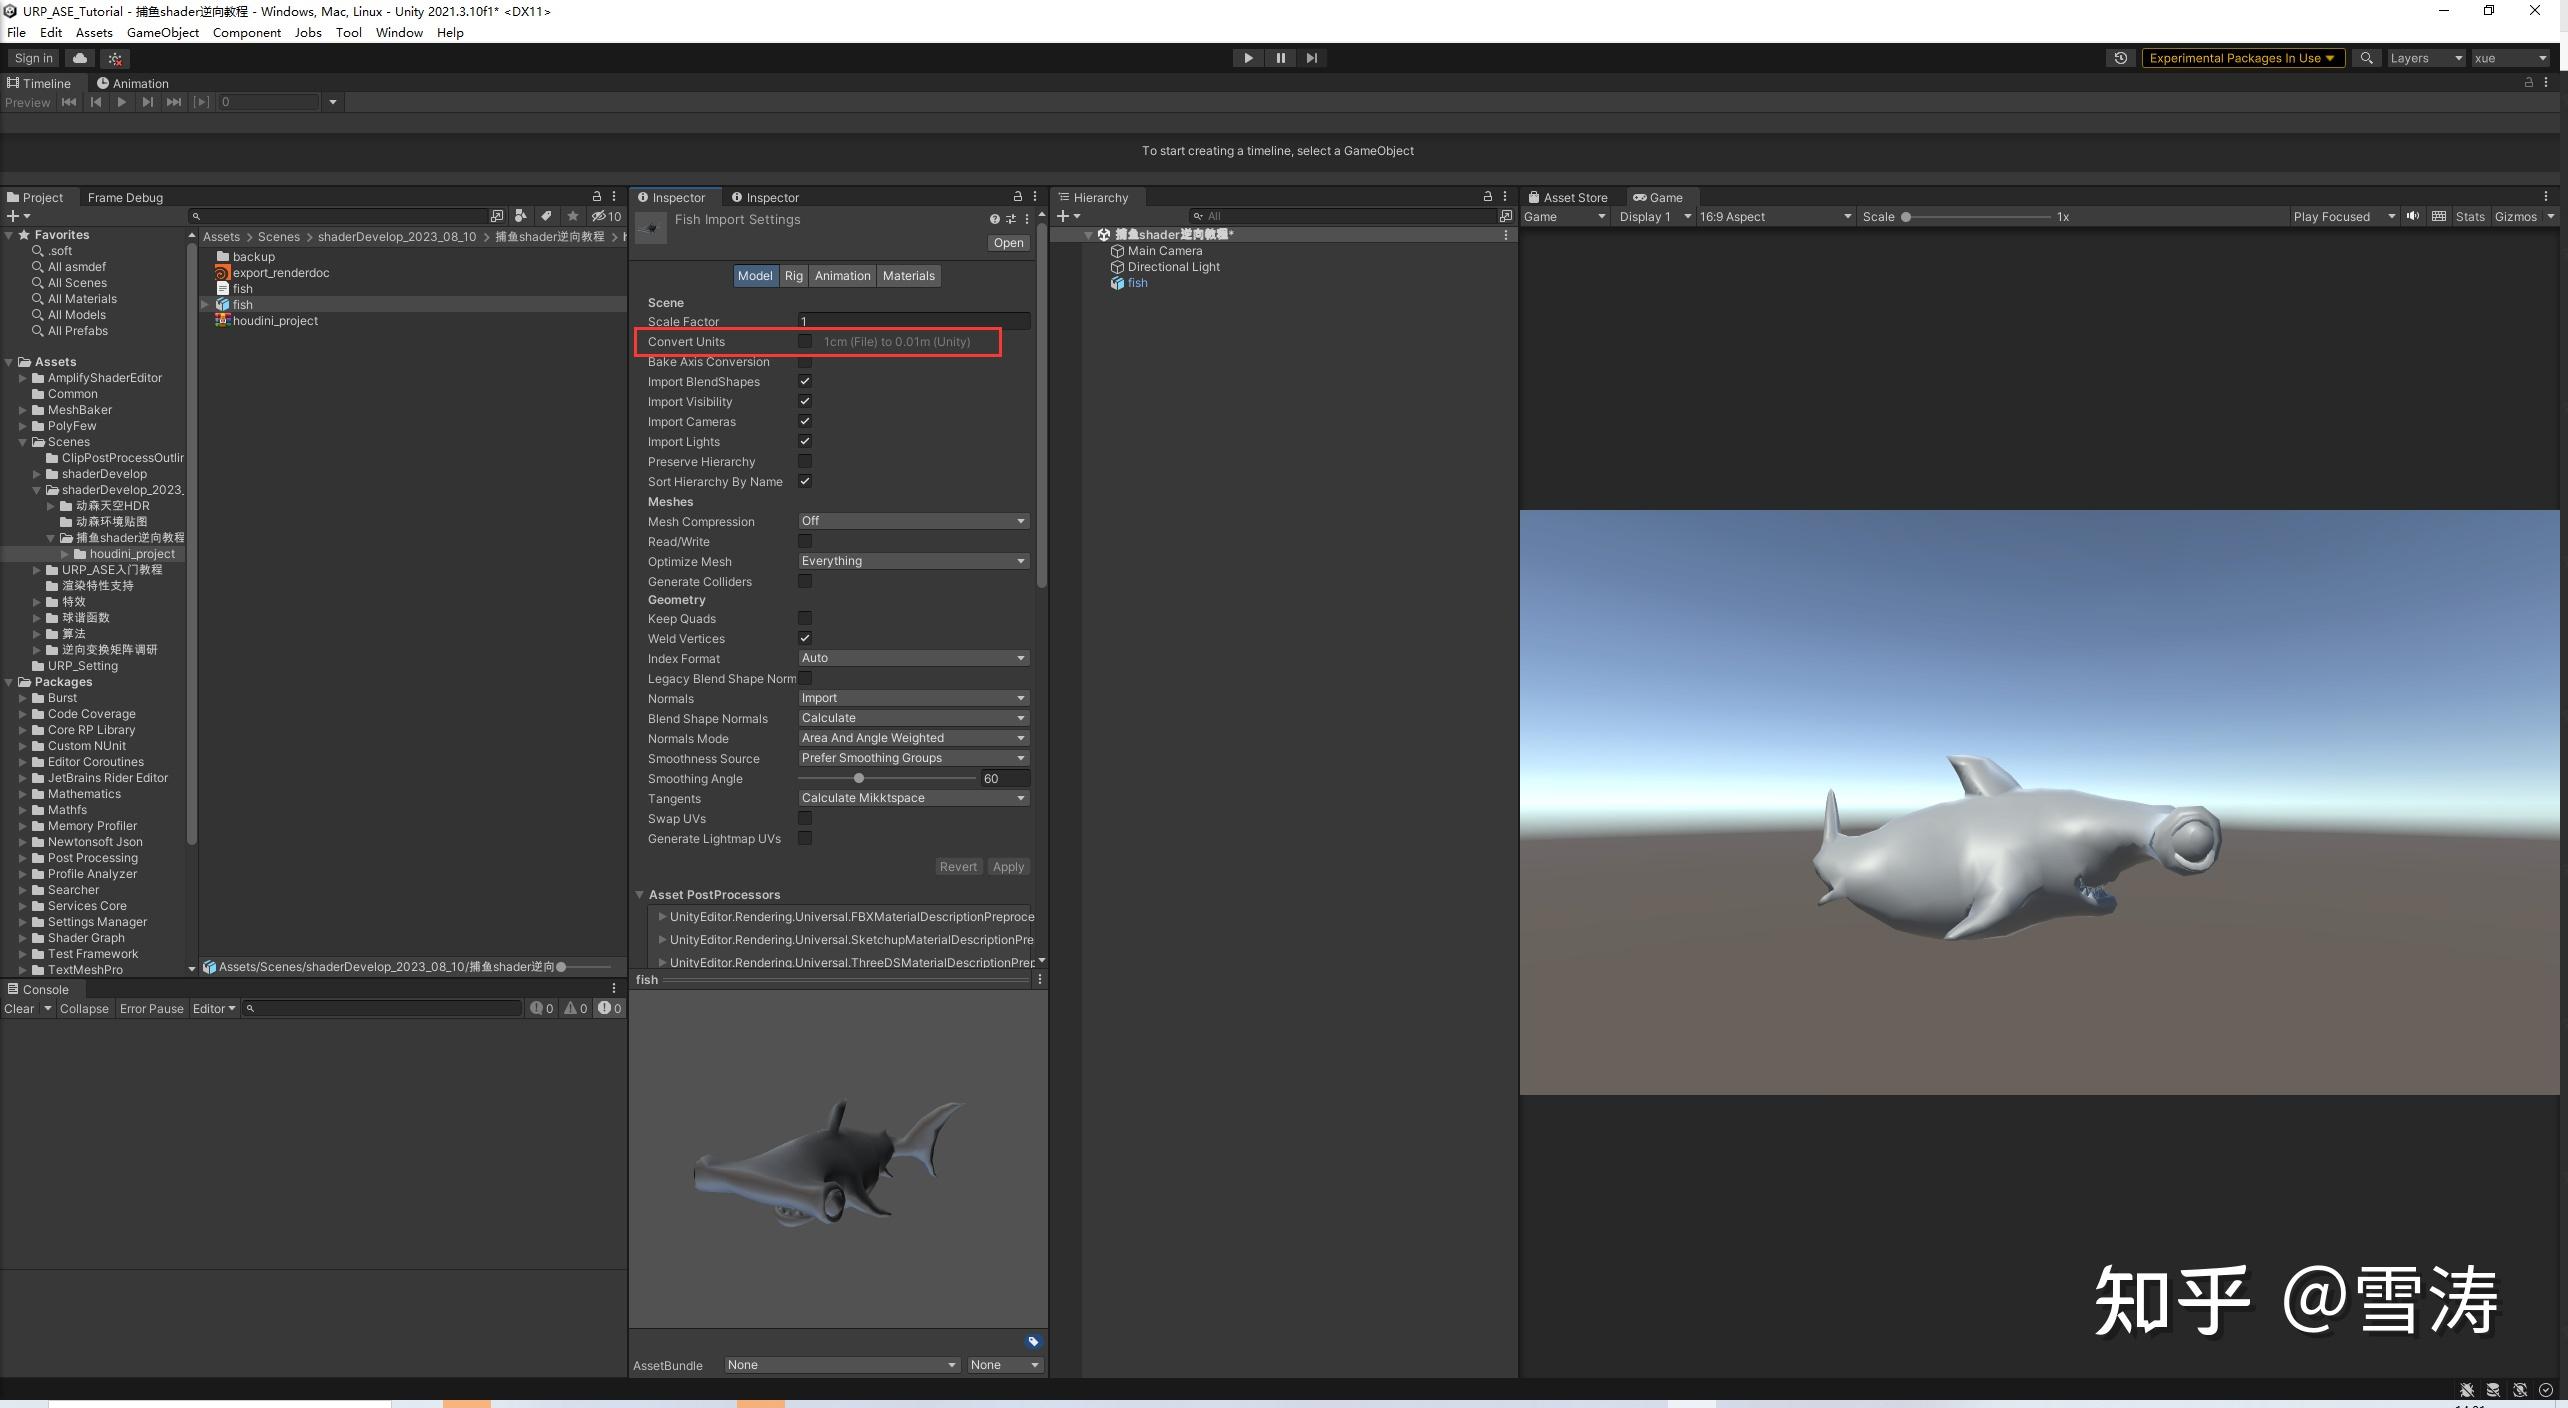The height and width of the screenshot is (1408, 2568).
Task: Click the Open button for the fish model
Action: coord(1007,242)
